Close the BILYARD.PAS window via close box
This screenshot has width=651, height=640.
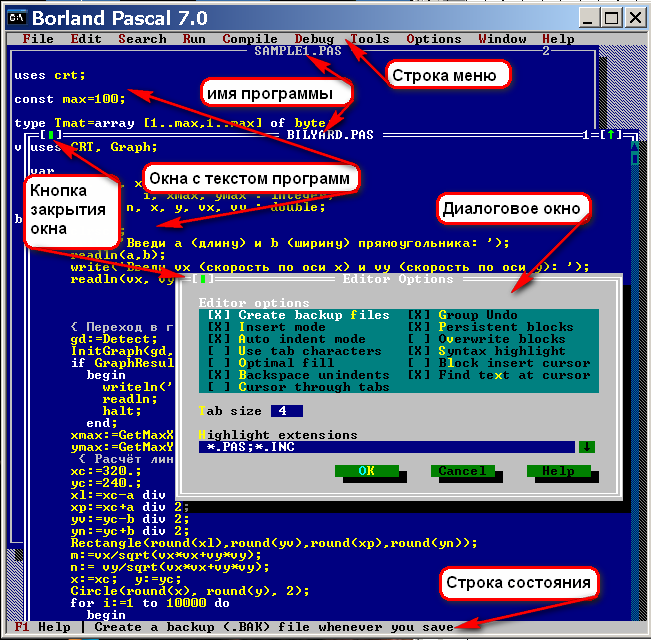(51, 135)
